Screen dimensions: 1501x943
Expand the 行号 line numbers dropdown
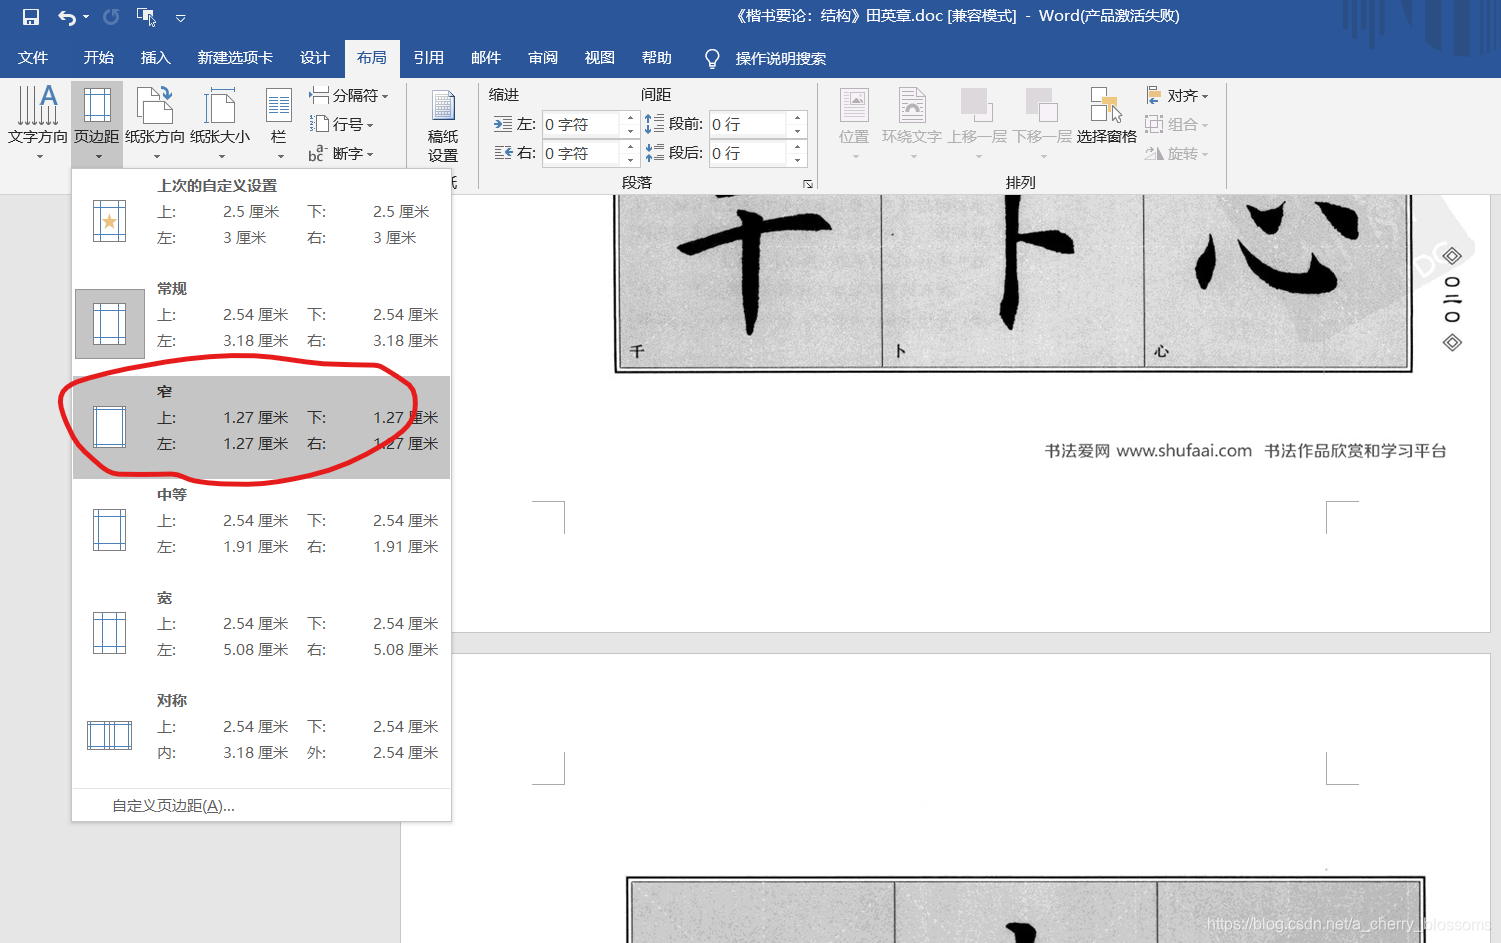click(x=341, y=125)
